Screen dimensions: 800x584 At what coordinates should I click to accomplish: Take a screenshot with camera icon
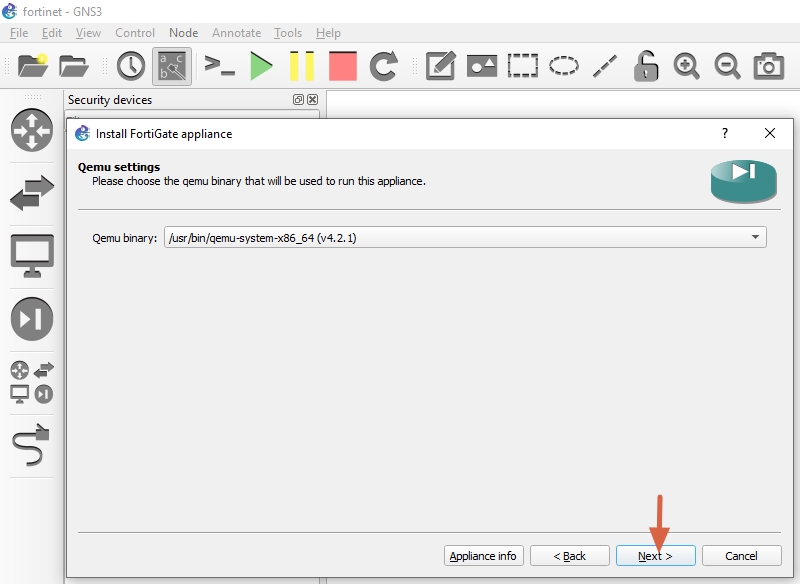point(768,66)
